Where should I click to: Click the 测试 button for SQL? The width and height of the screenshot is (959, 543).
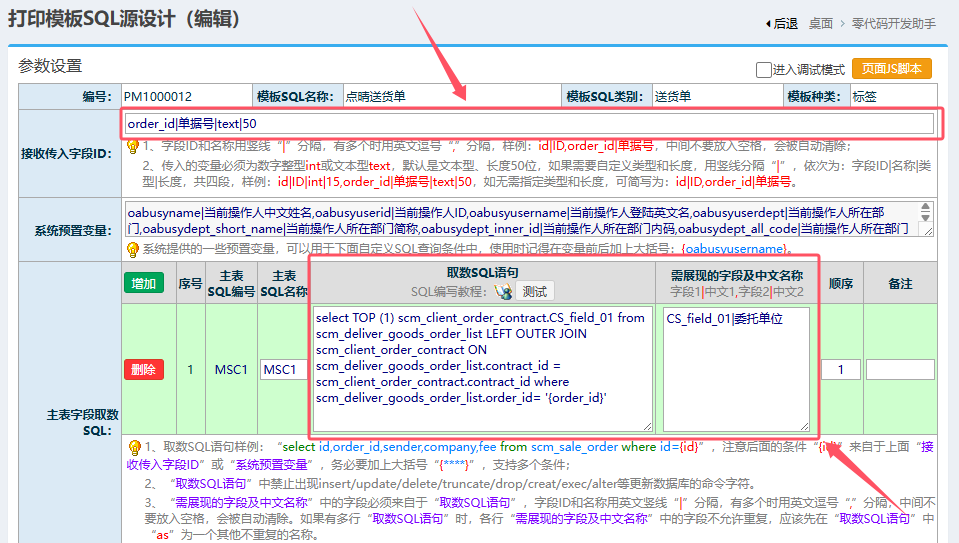point(535,291)
